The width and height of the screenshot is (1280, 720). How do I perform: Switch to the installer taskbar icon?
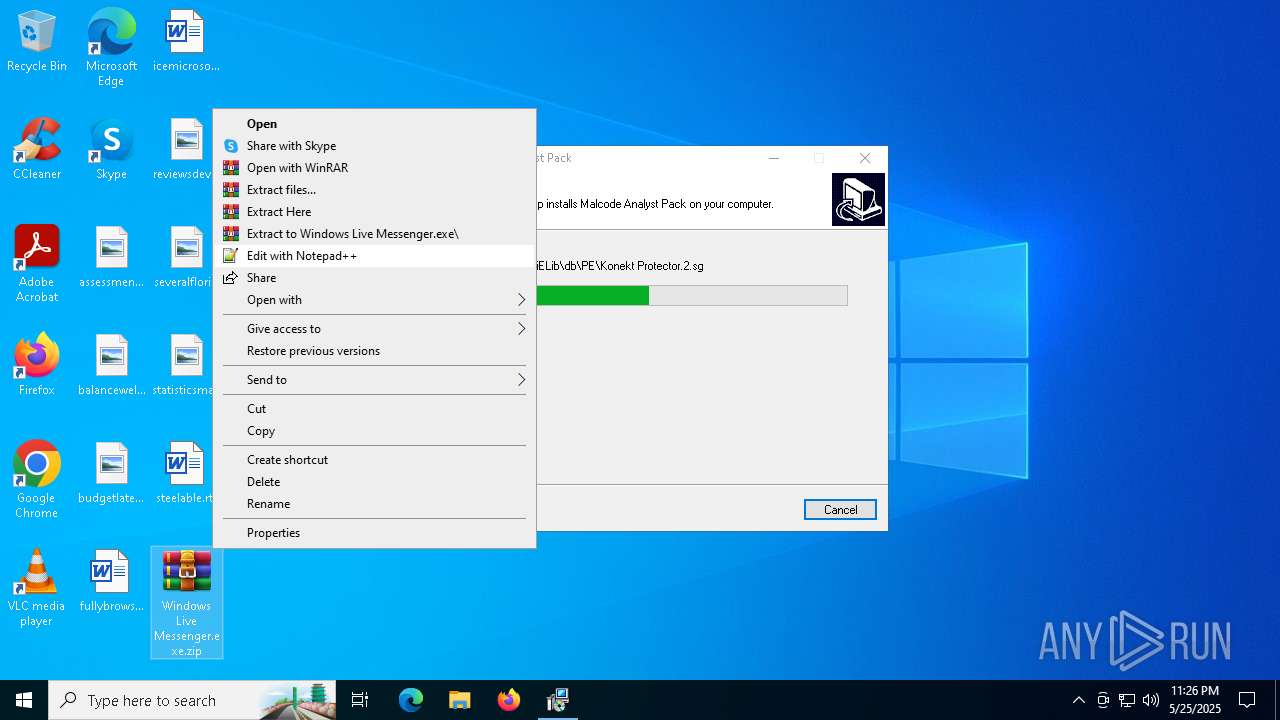(557, 700)
